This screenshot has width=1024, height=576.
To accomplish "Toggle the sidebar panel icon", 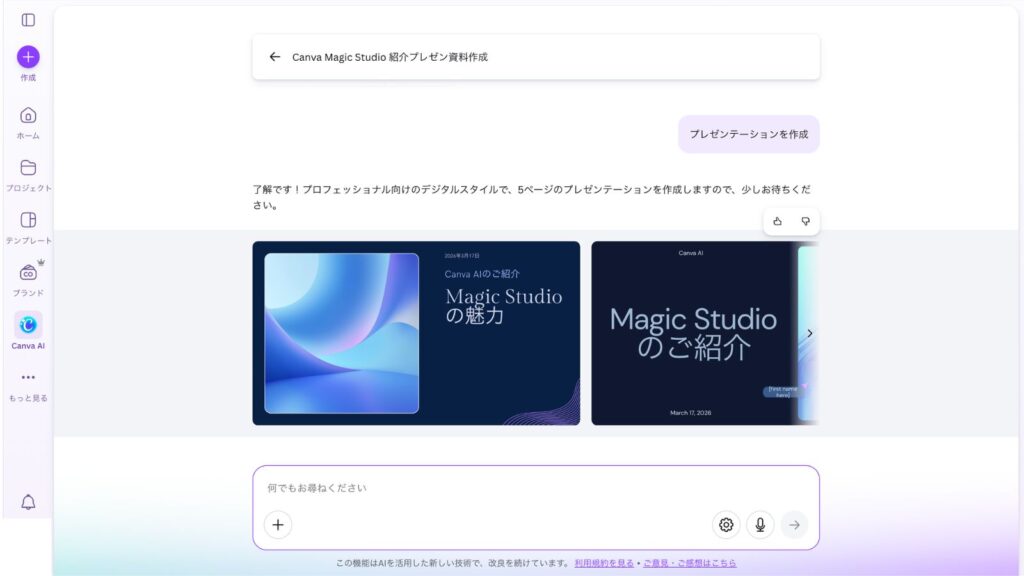I will (28, 20).
